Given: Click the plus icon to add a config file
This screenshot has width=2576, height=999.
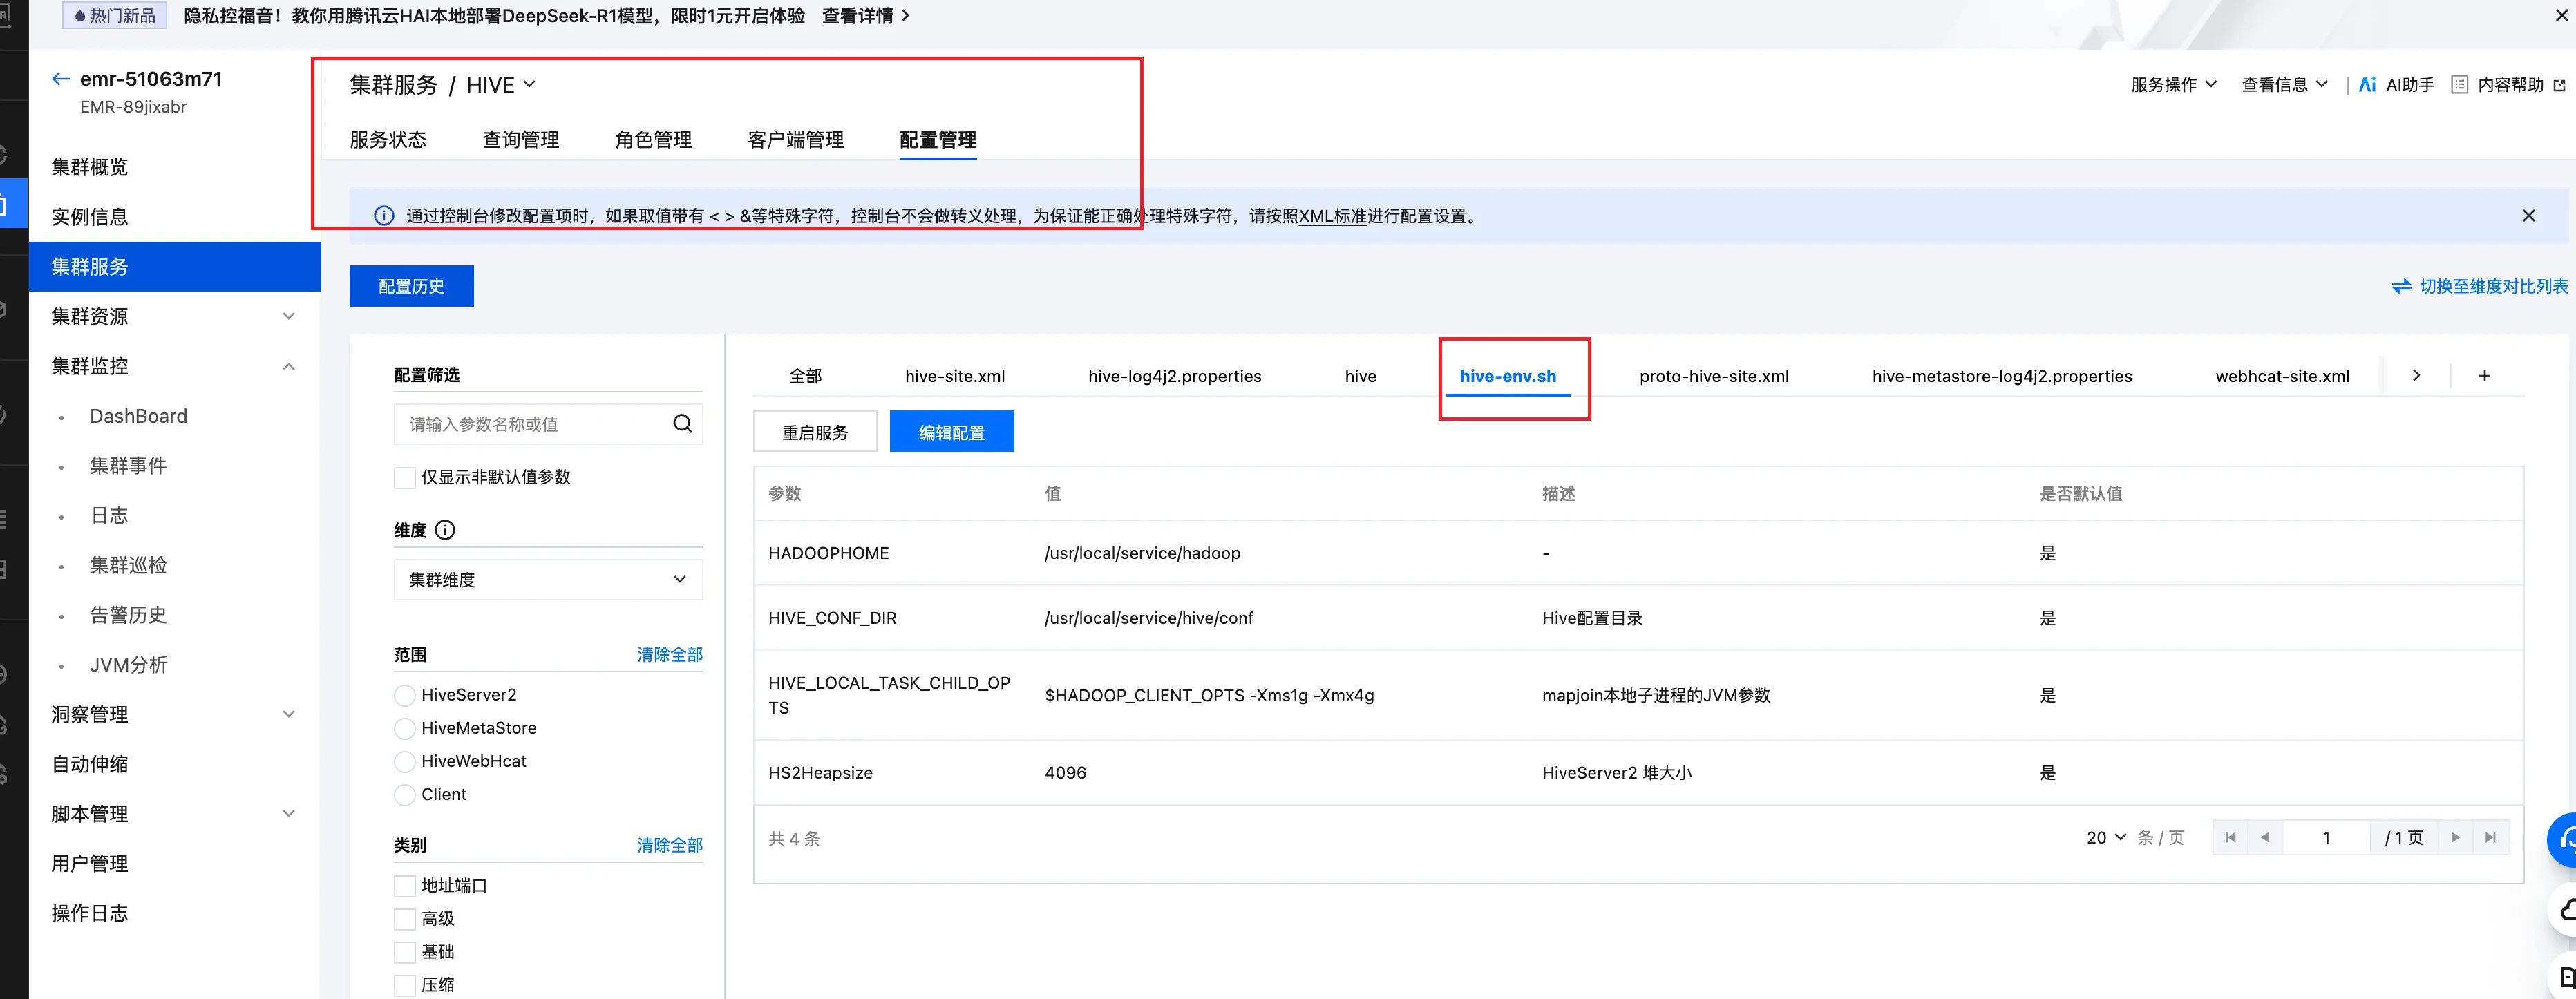Looking at the screenshot, I should pyautogui.click(x=2484, y=375).
